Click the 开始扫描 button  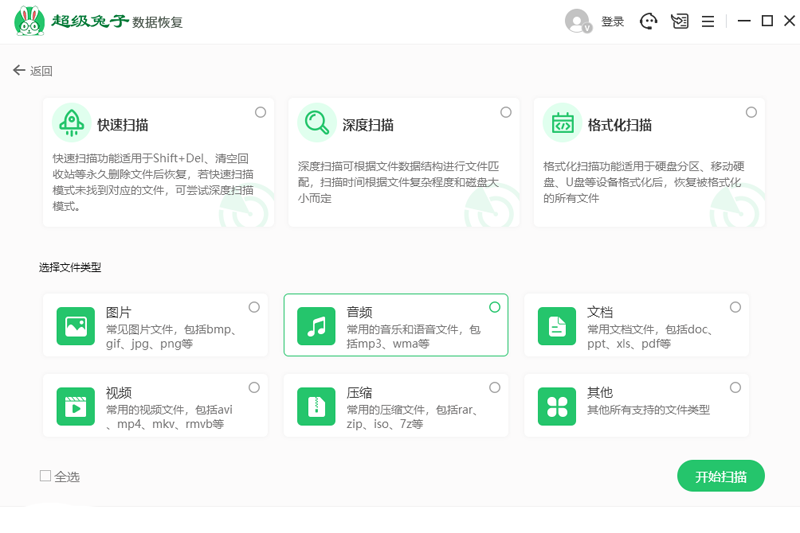tap(721, 476)
